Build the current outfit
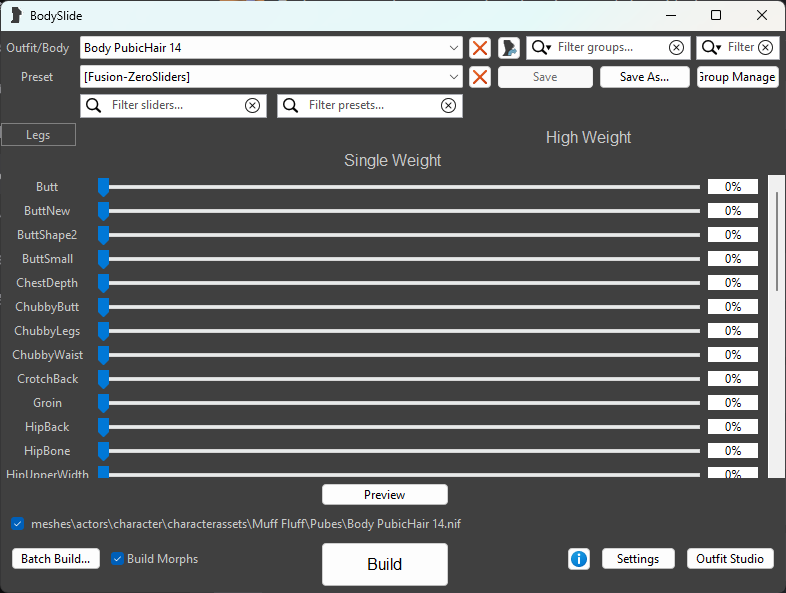The height and width of the screenshot is (593, 786). (384, 564)
